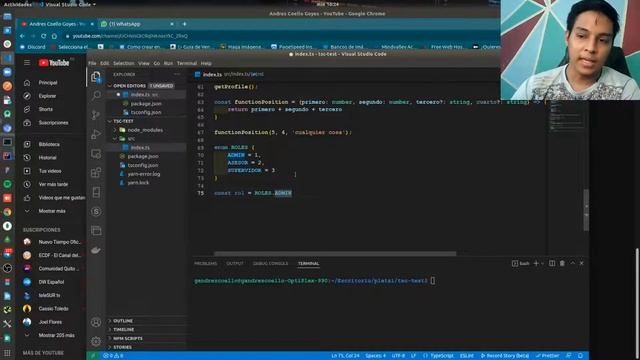Open package.json in the TSC-TEST tree
The image size is (640, 360).
143,156
